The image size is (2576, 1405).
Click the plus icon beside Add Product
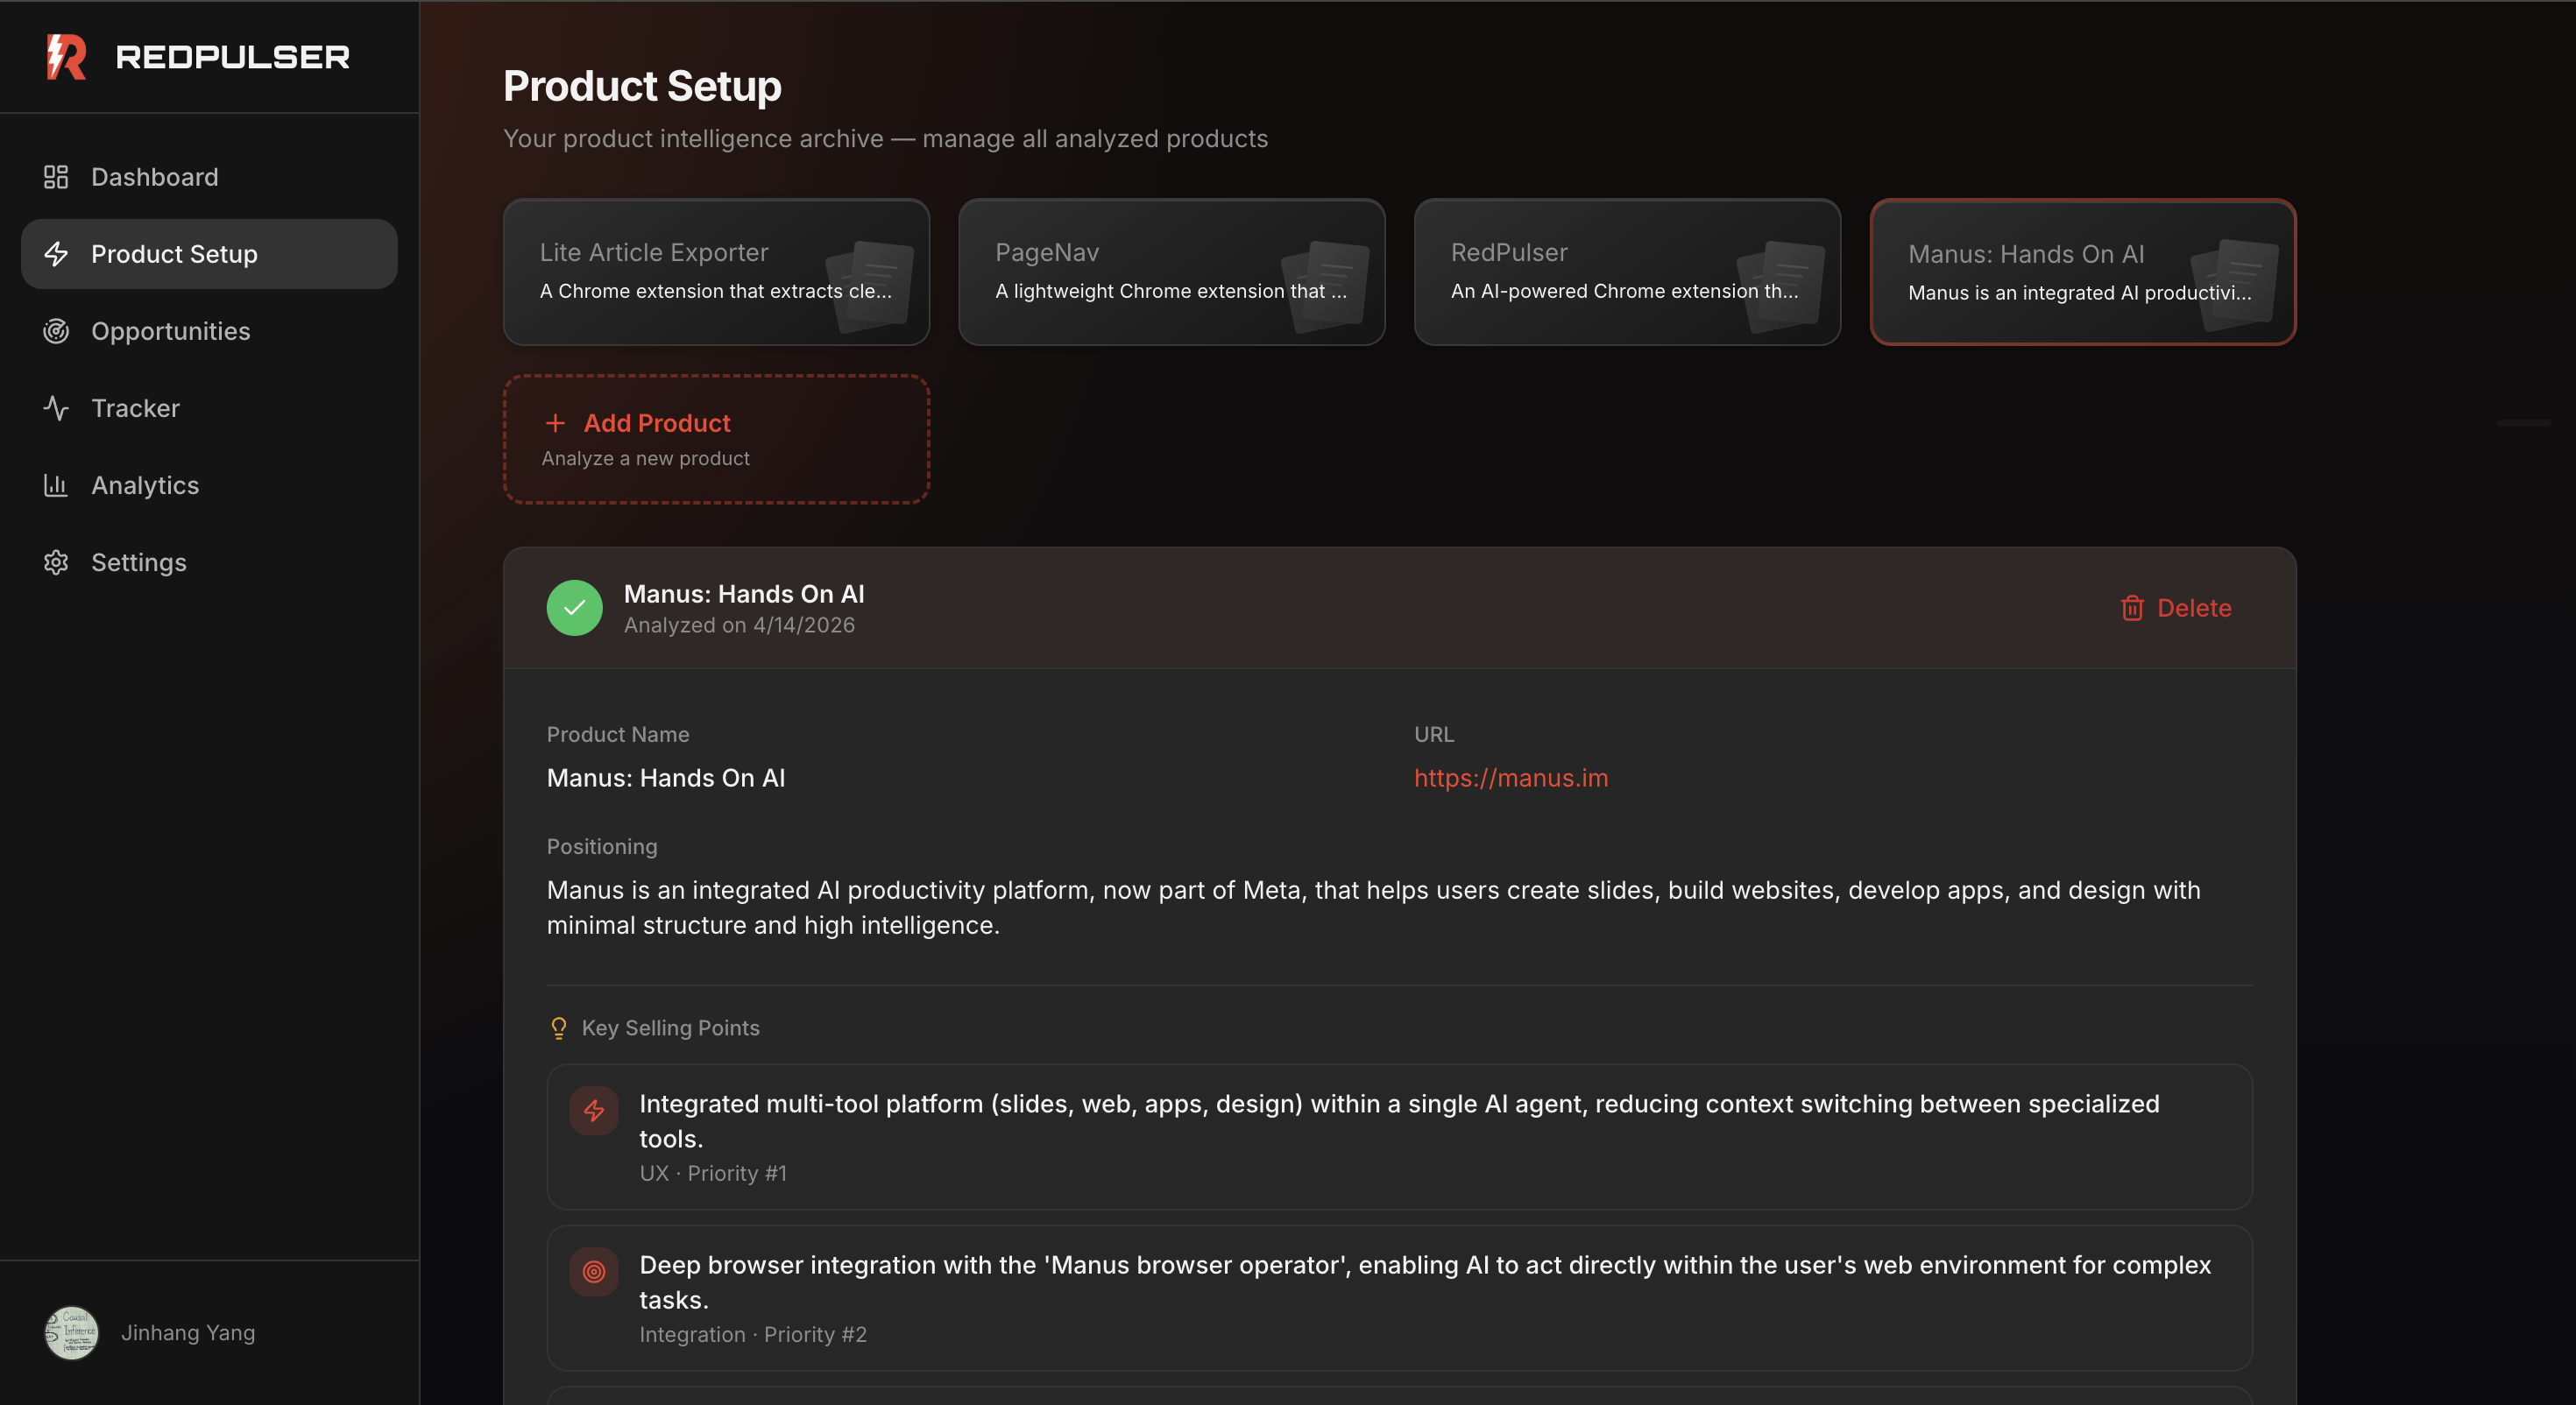tap(555, 423)
